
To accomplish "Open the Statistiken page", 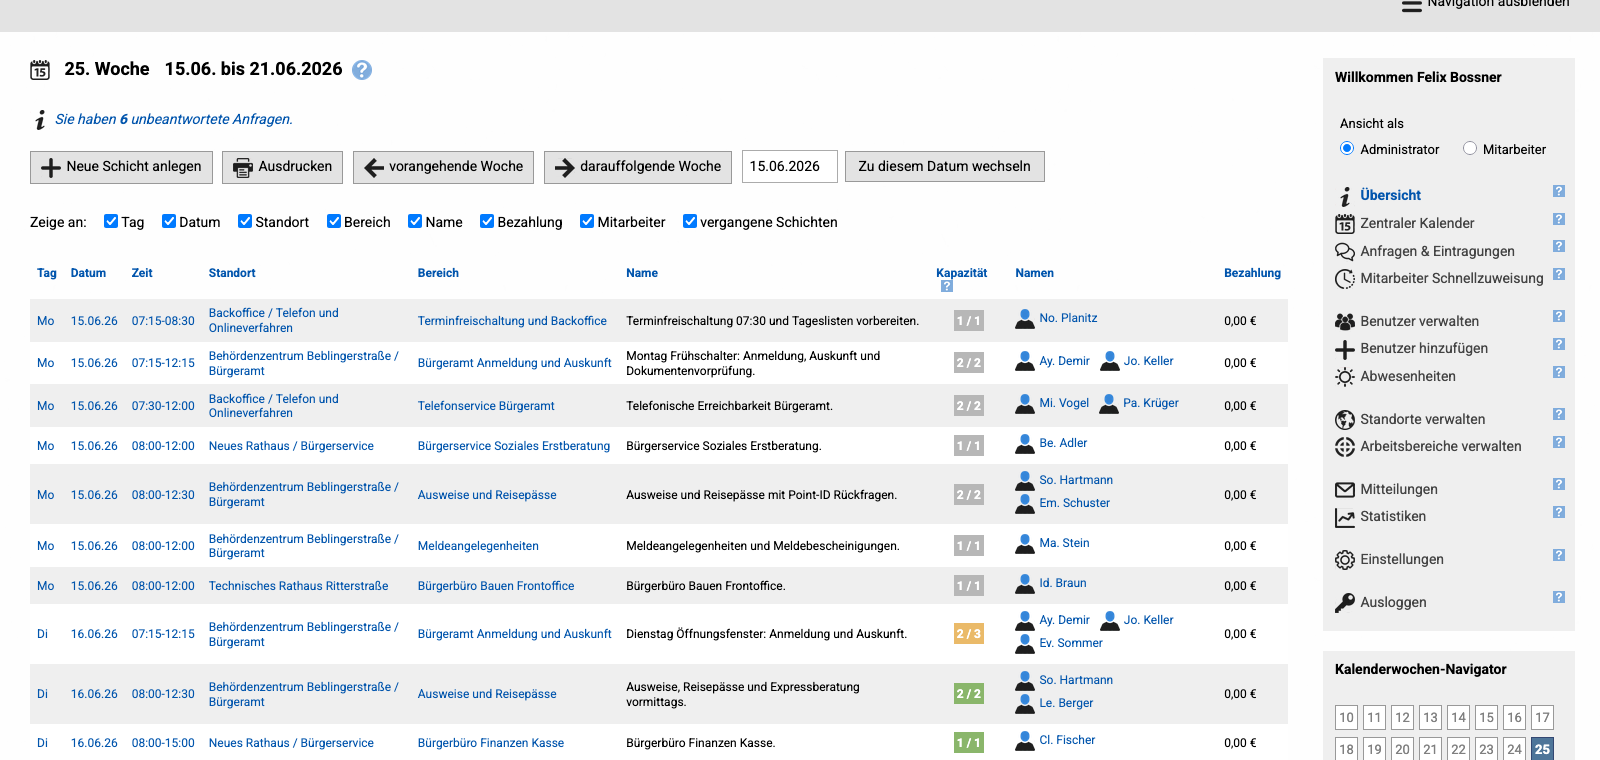I will coord(1393,516).
